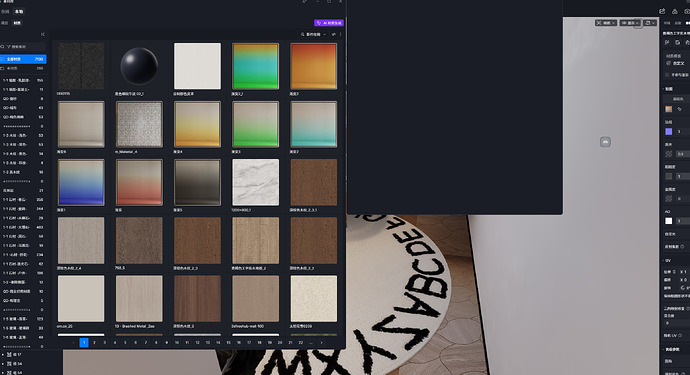
Task: Open the purple normal map swatch
Action: (x=669, y=132)
